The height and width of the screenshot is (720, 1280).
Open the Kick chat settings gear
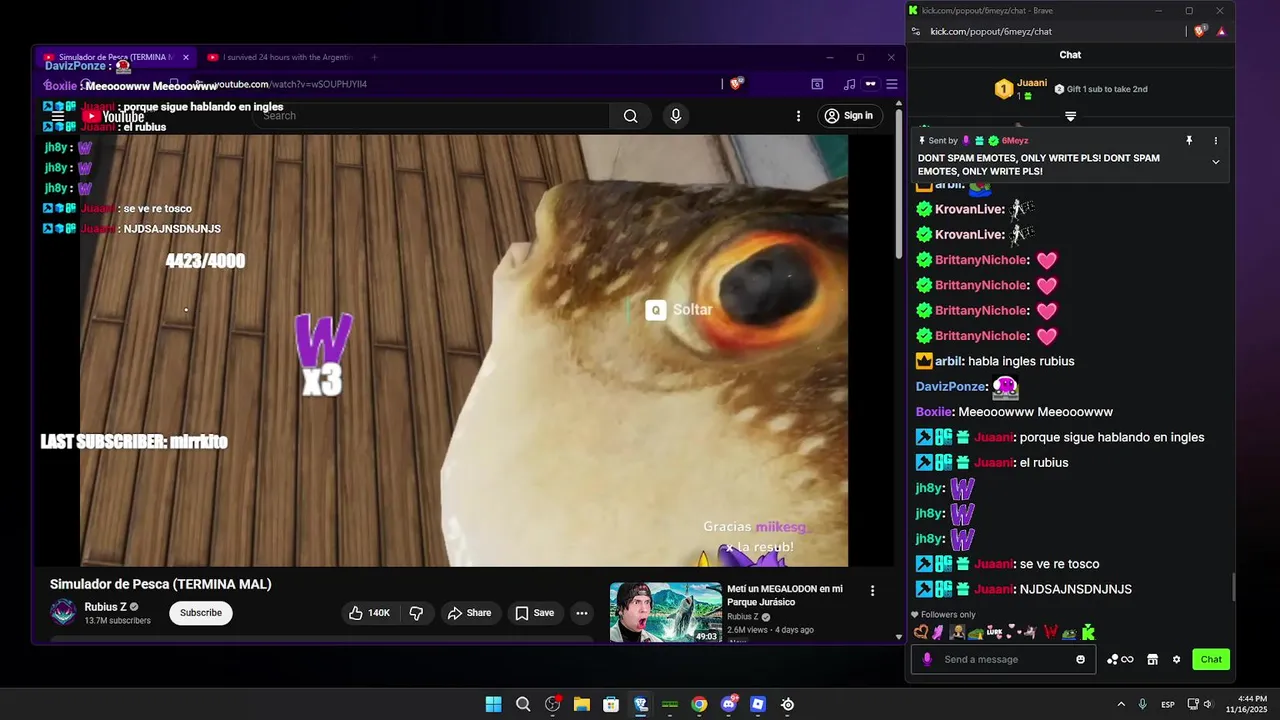pyautogui.click(x=1176, y=659)
